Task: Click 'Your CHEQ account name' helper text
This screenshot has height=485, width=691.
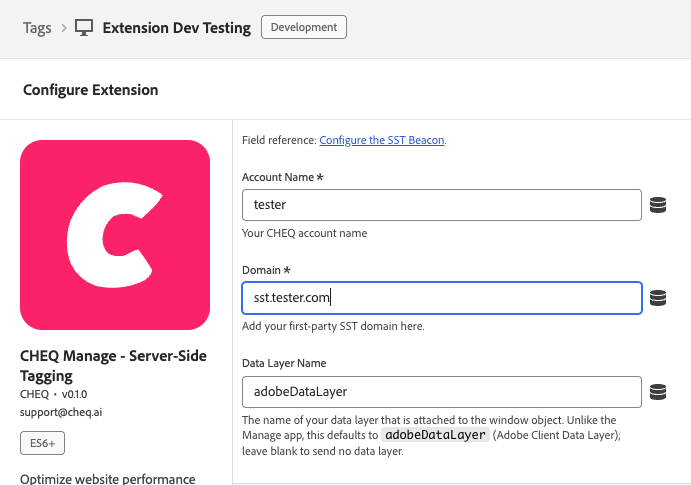Action: point(305,233)
